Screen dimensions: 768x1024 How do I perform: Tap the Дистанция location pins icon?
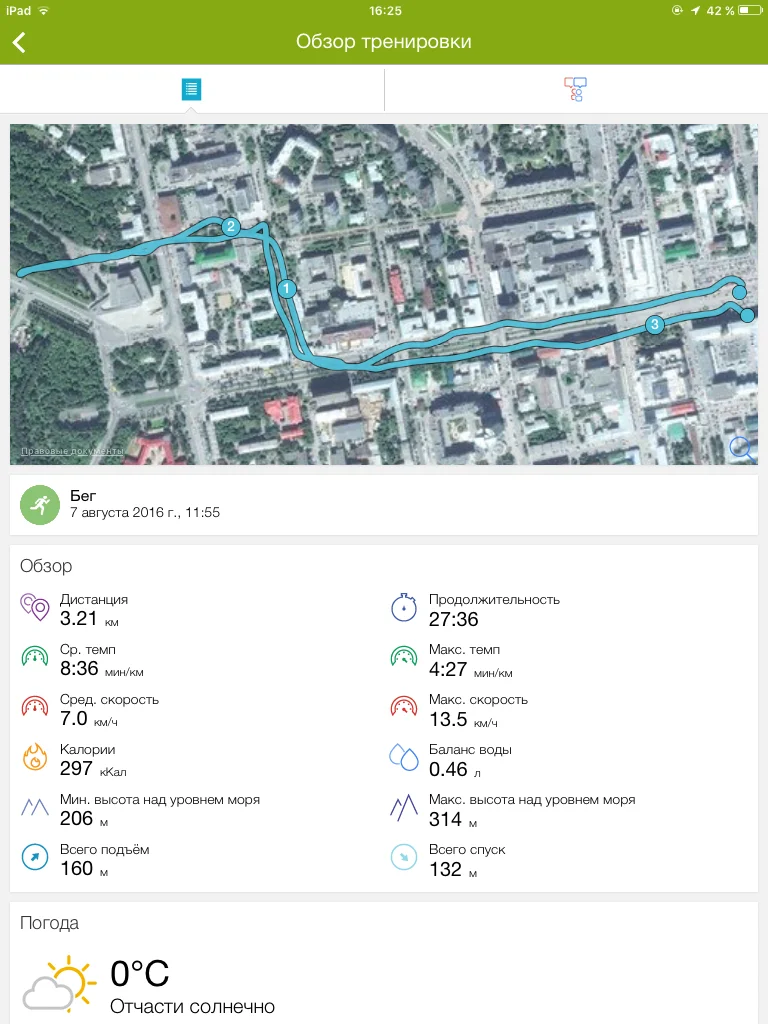tap(35, 607)
